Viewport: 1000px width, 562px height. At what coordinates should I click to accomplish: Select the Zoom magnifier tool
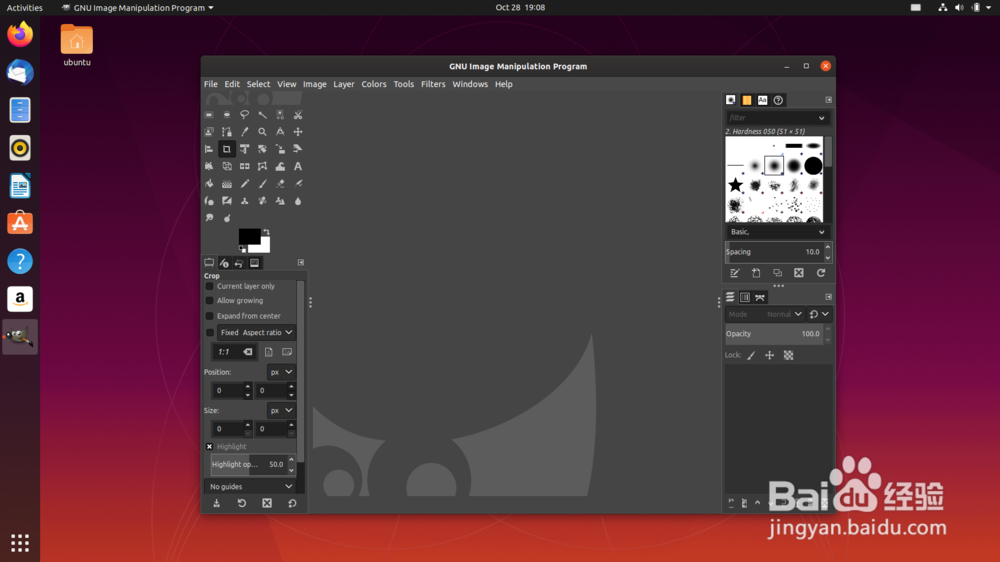coord(262,132)
